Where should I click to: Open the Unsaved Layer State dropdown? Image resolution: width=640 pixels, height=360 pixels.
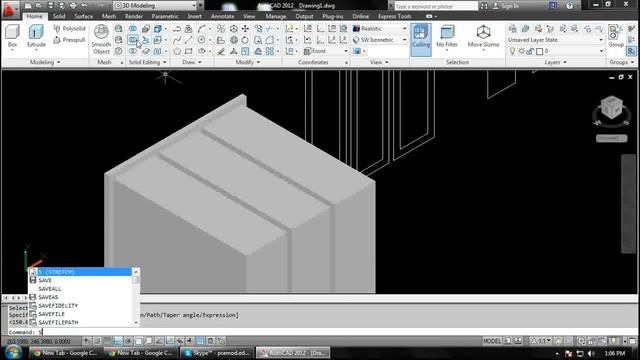[x=555, y=40]
